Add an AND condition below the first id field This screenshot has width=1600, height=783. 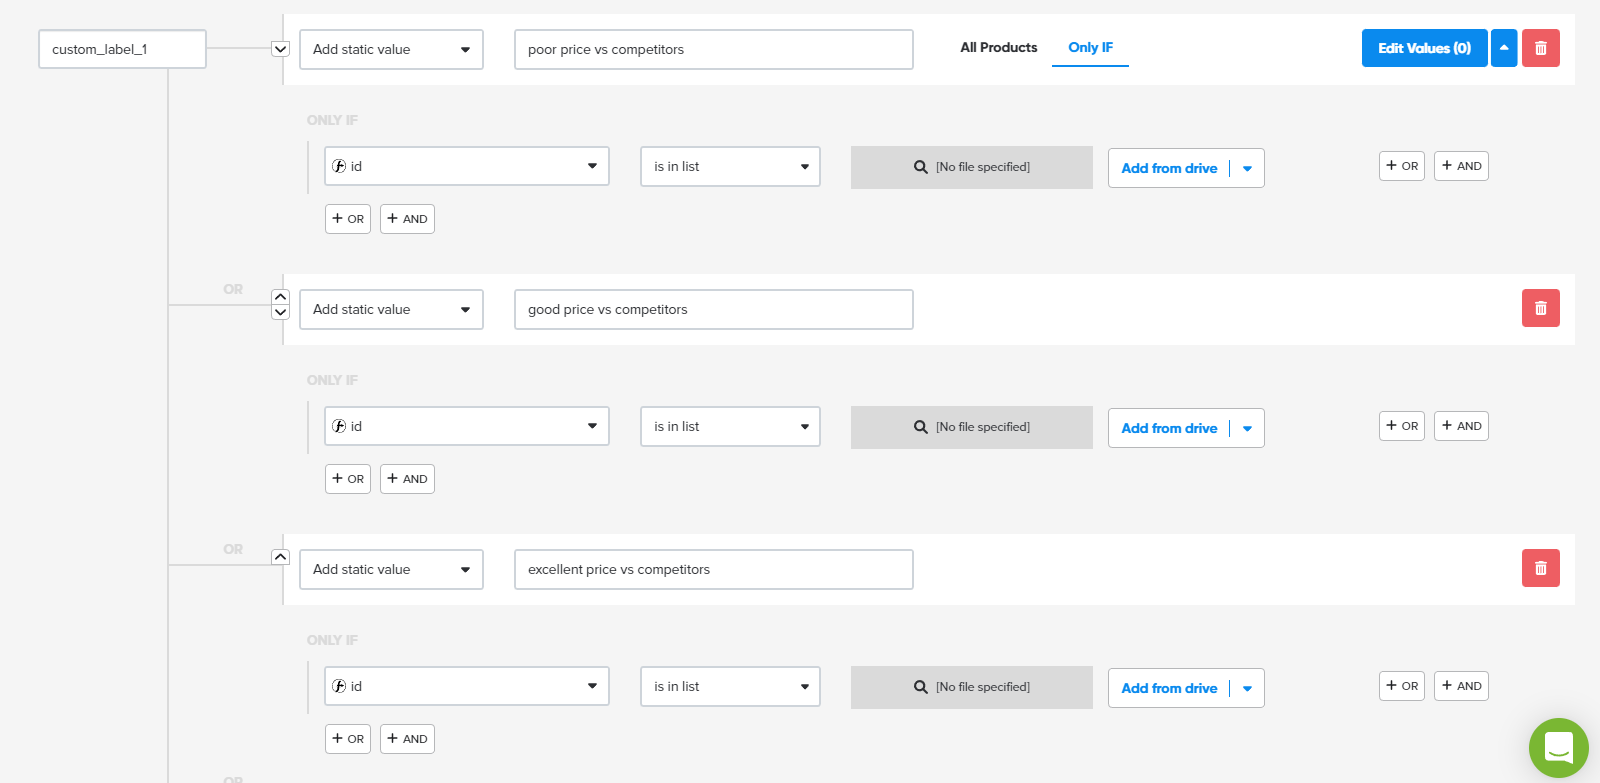[407, 219]
